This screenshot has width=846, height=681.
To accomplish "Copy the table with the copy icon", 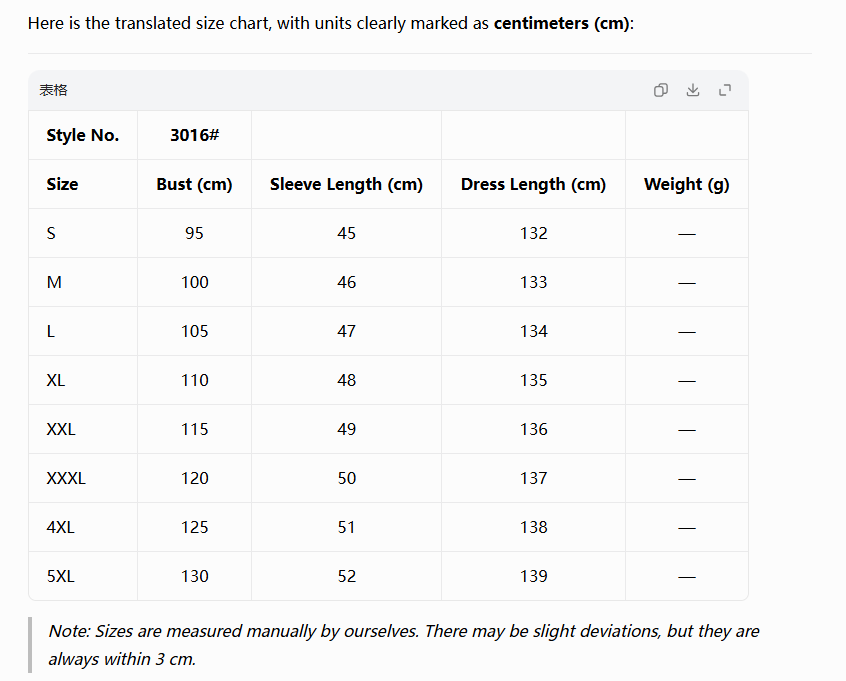I will (660, 90).
